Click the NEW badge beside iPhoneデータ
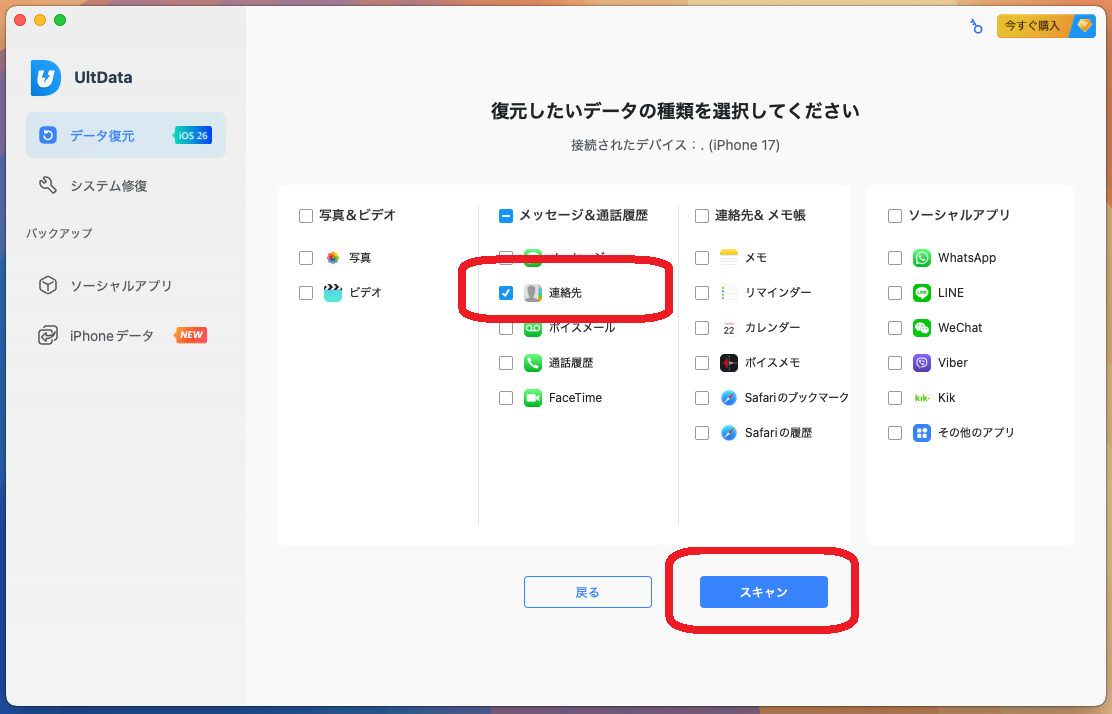1112x714 pixels. click(x=191, y=335)
